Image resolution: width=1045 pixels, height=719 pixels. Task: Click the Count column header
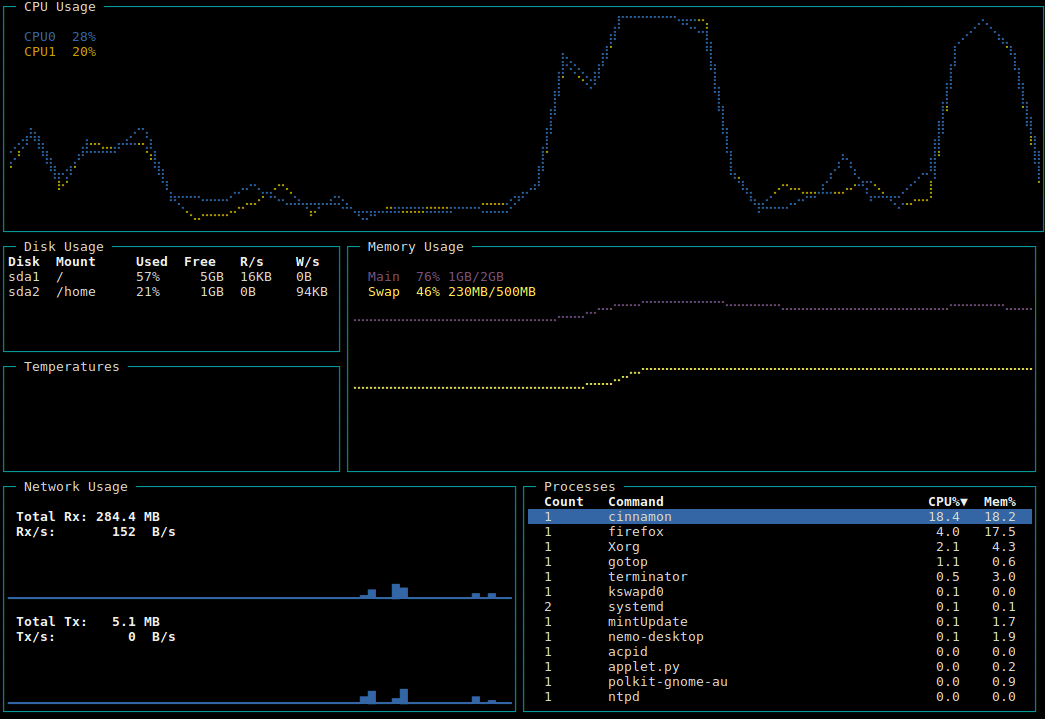click(563, 502)
